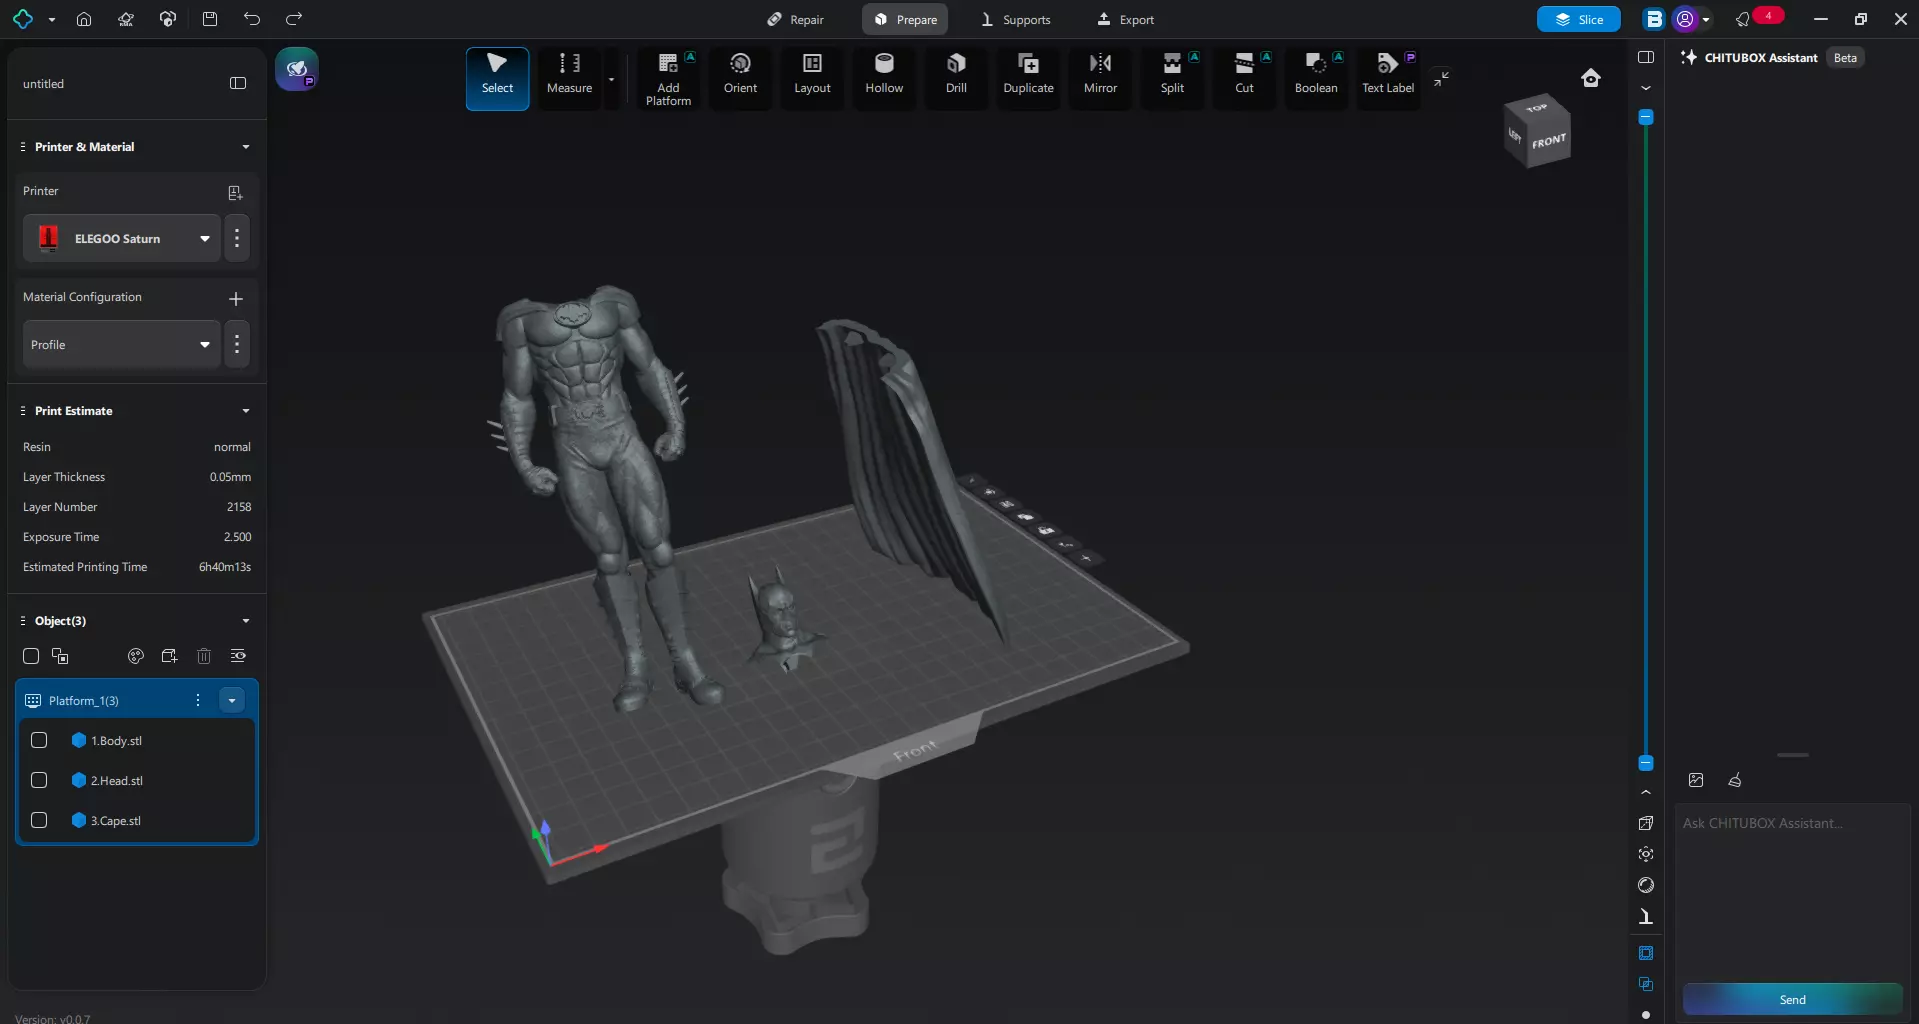
Task: Open Profile more options menu
Action: pos(237,344)
